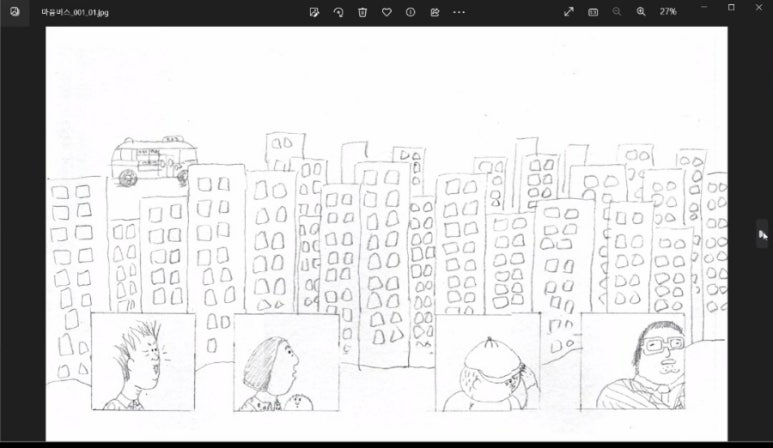773x448 pixels.
Task: Click the 27% zoom level value
Action: [668, 11]
